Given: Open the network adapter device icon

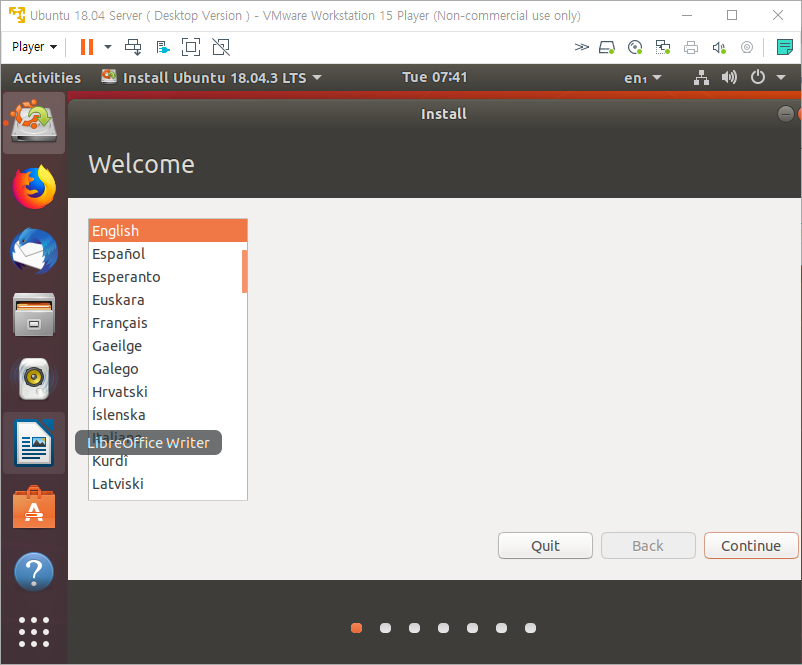Looking at the screenshot, I should pyautogui.click(x=663, y=48).
